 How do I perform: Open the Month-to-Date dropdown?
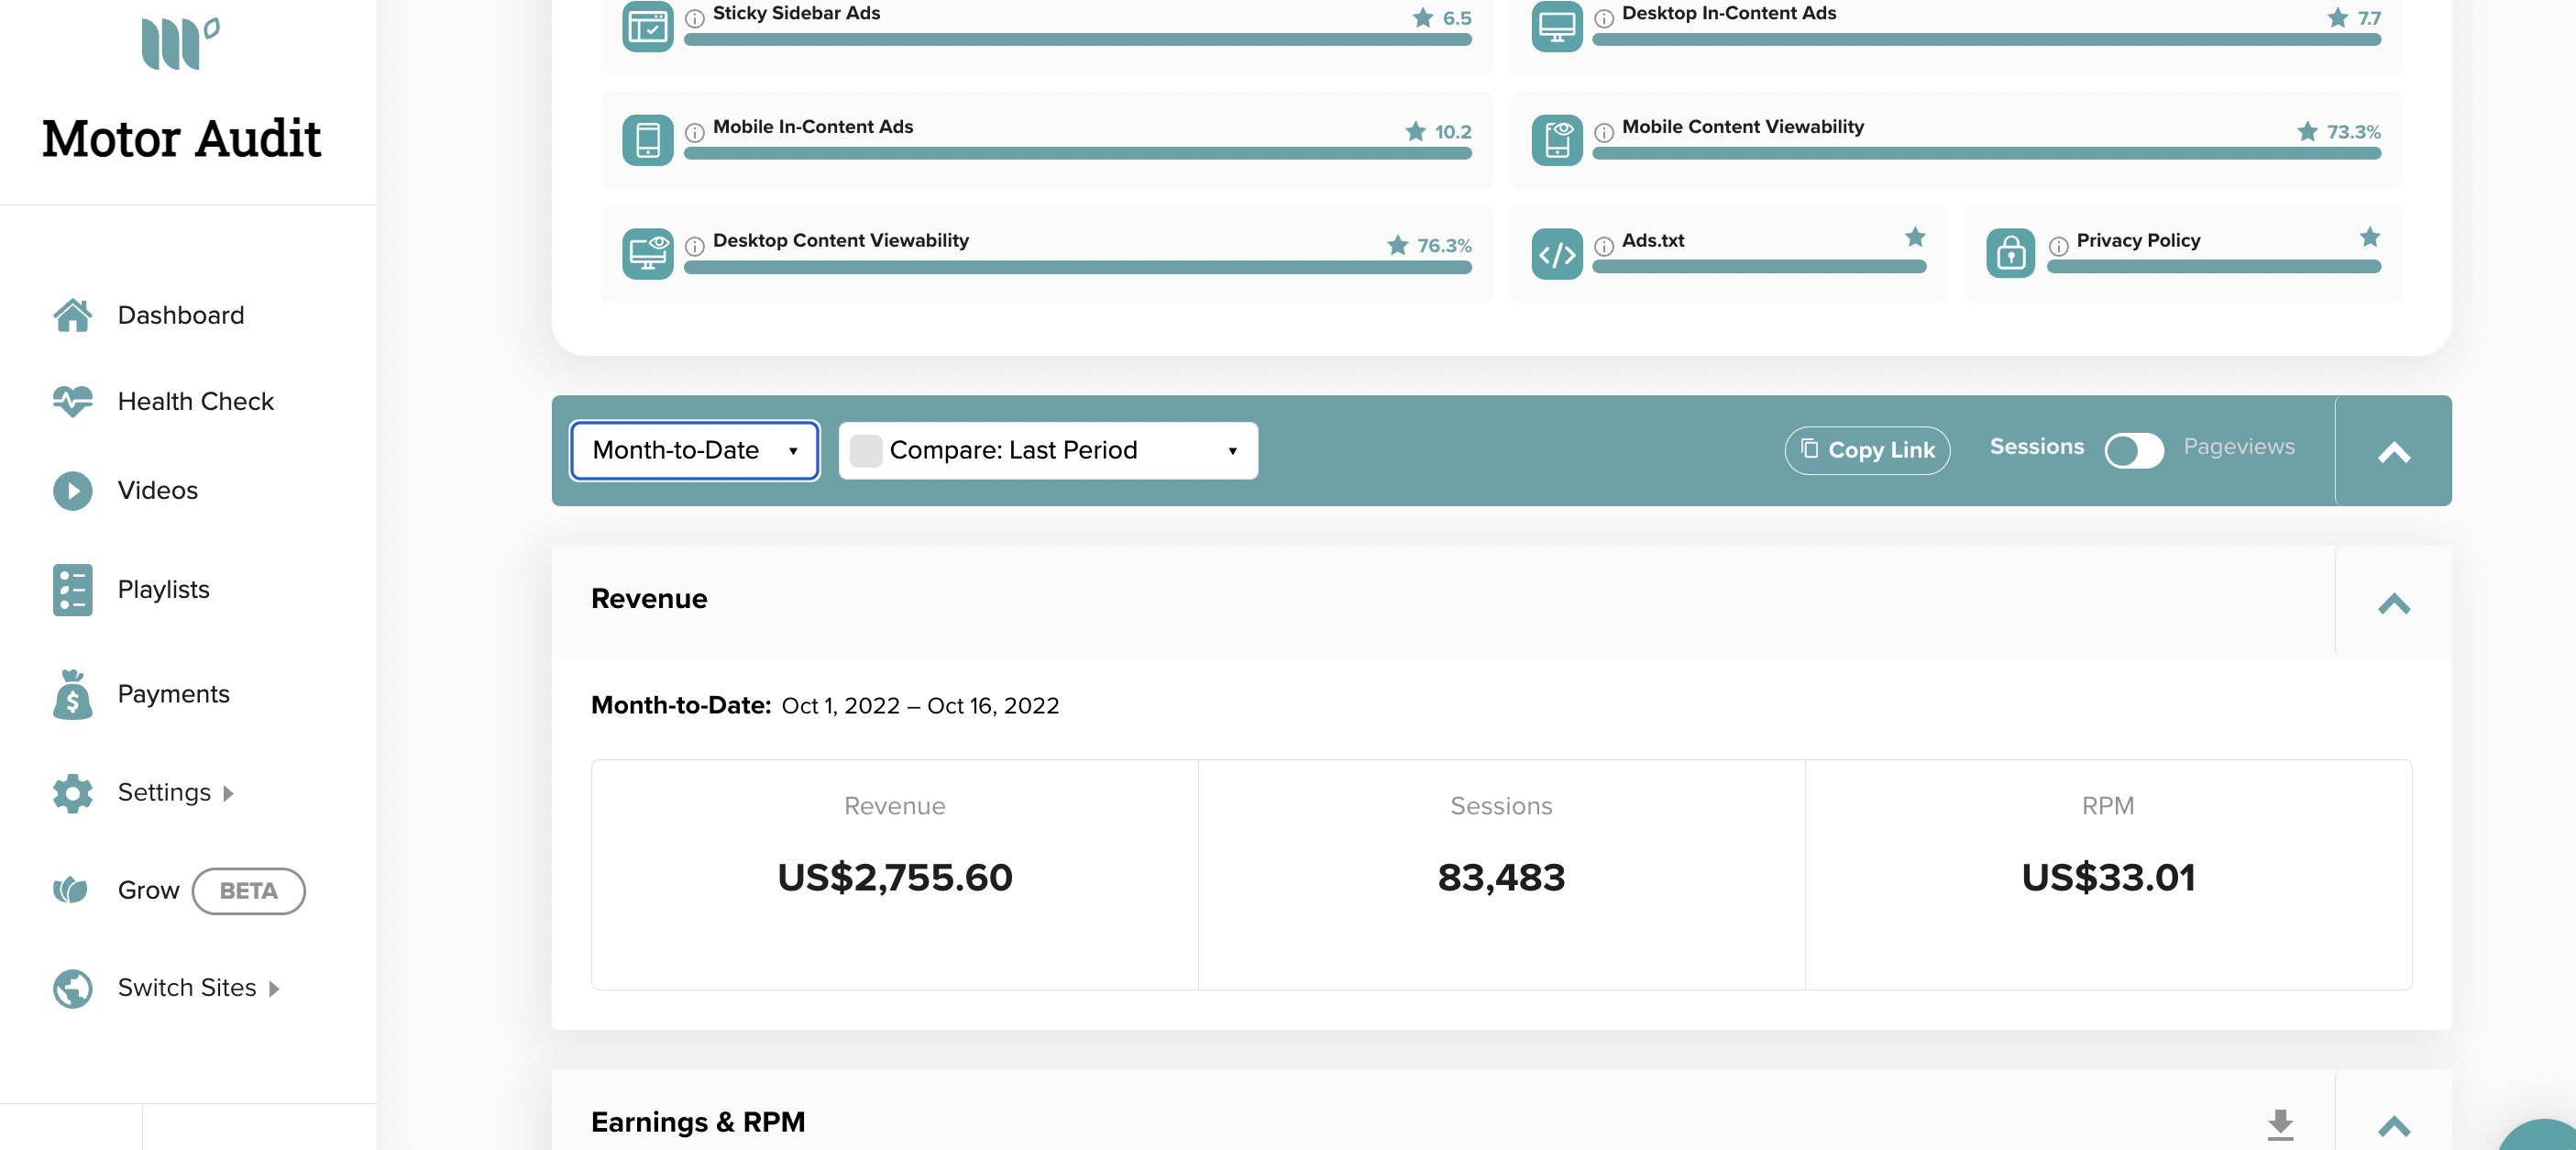(694, 450)
